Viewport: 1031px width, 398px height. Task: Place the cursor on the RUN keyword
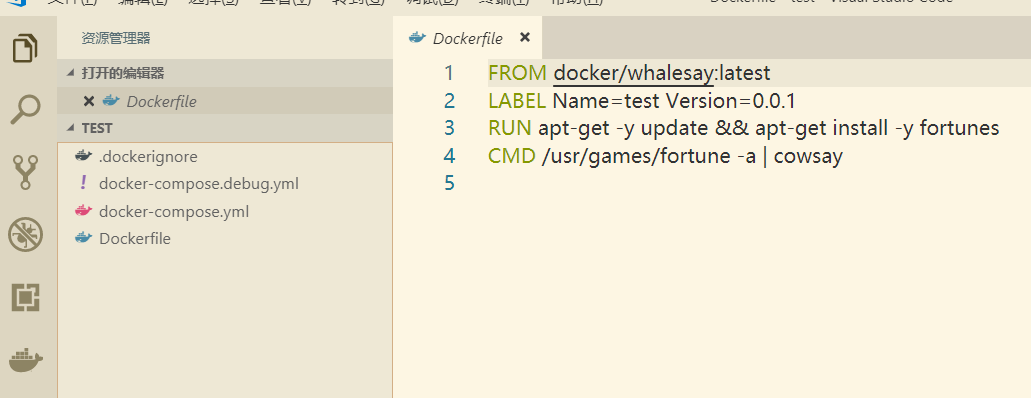[510, 128]
